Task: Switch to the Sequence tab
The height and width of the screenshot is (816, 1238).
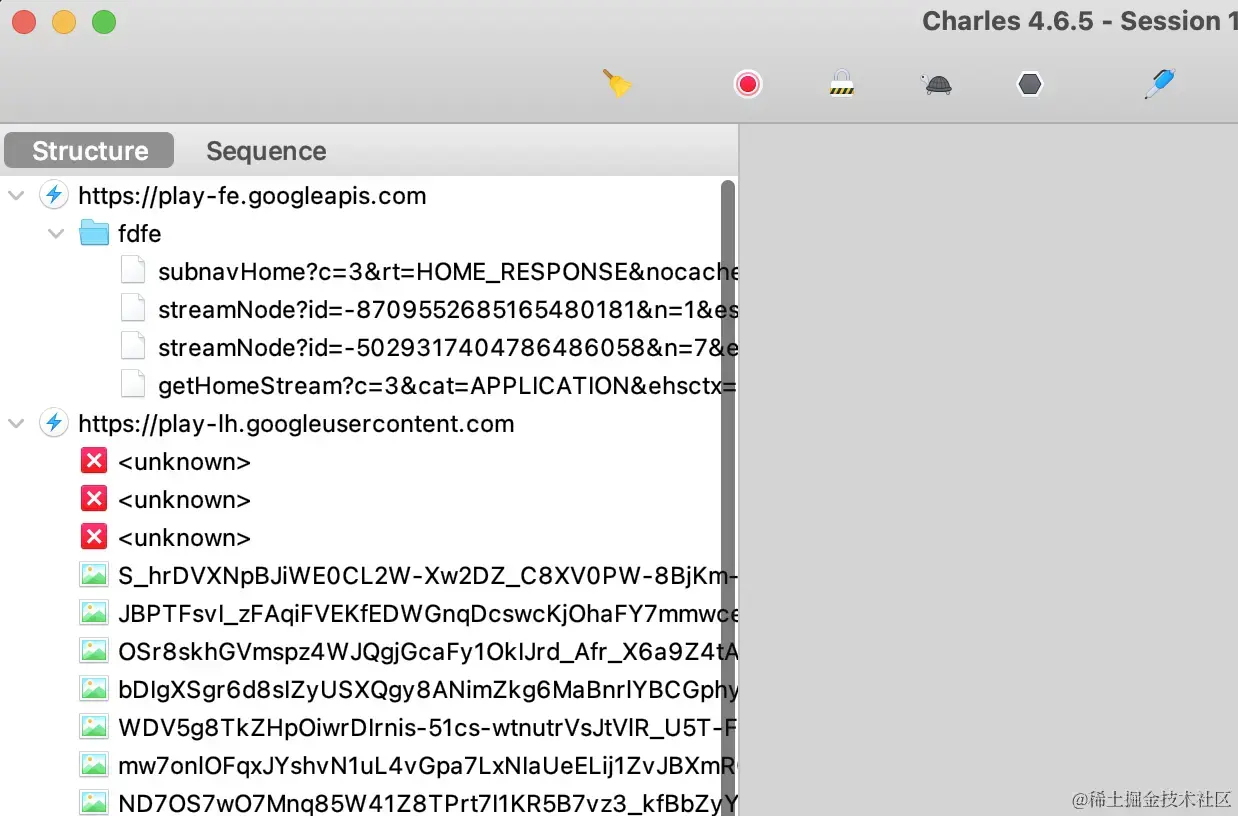Action: pos(266,151)
